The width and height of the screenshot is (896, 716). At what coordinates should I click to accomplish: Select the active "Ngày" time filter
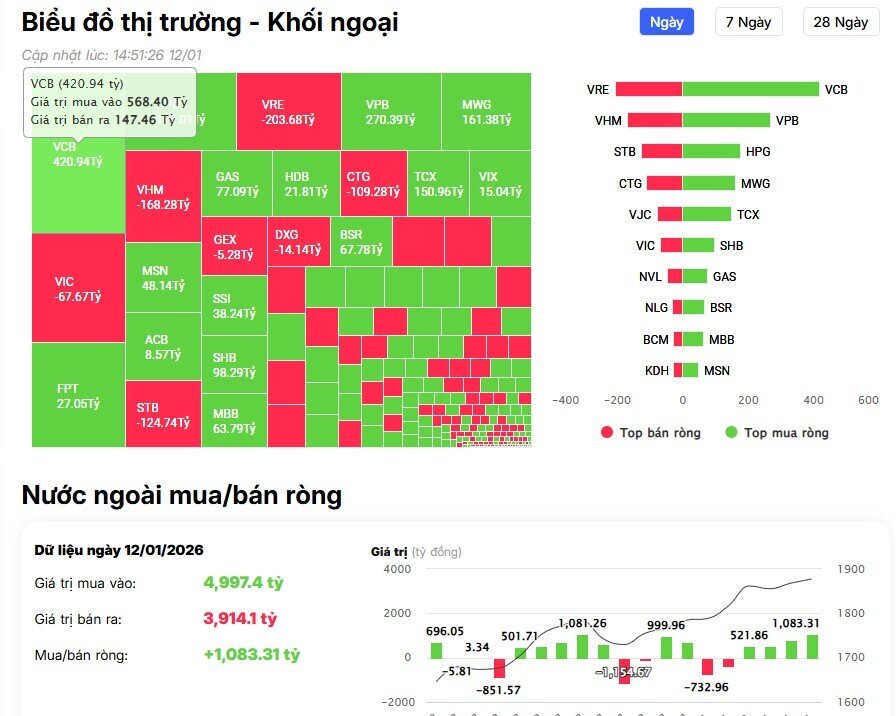[x=666, y=22]
